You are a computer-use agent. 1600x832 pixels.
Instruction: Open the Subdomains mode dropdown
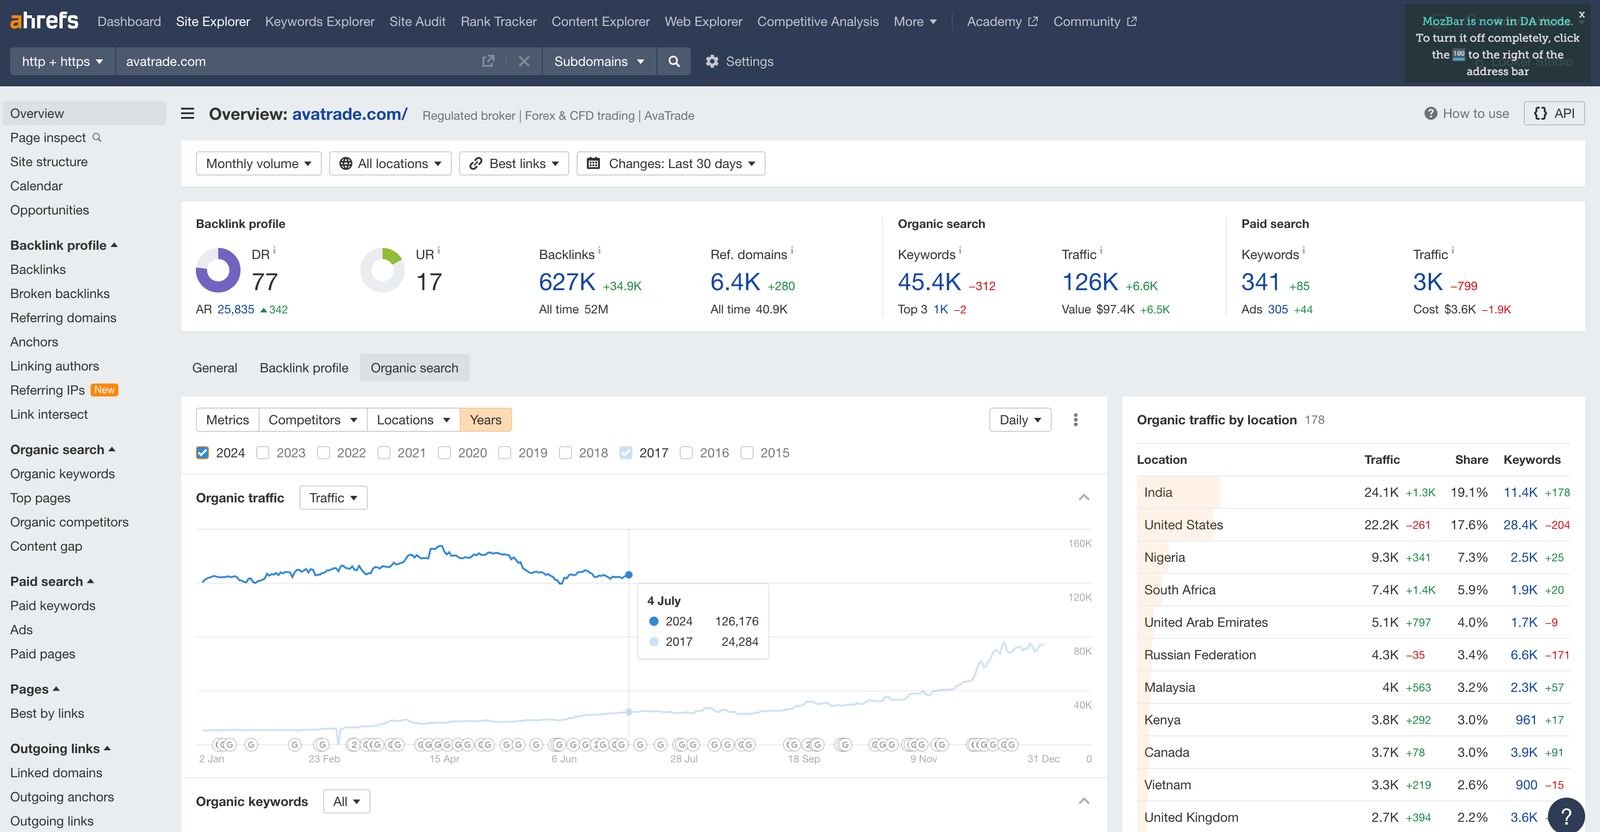coord(599,61)
